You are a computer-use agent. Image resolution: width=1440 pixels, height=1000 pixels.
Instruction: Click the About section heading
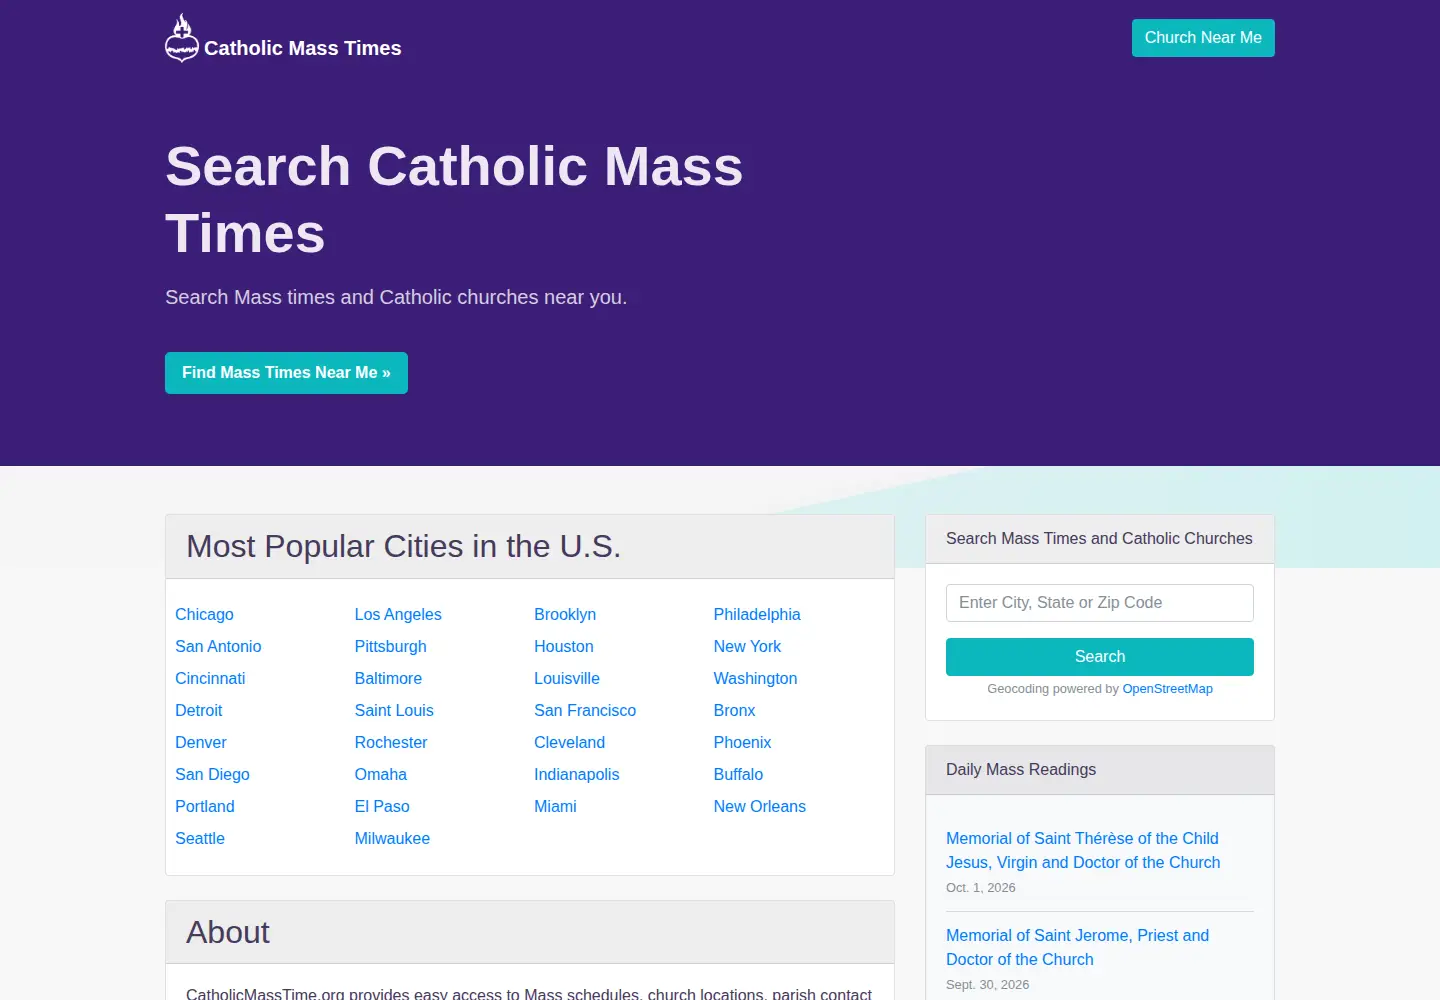[x=228, y=933]
